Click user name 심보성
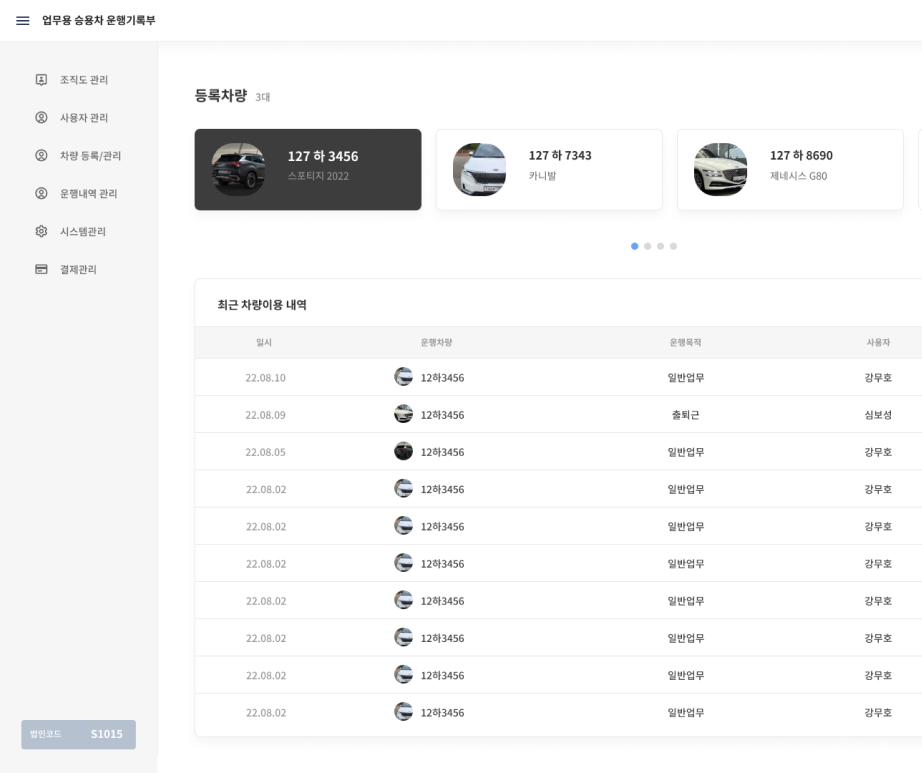 tap(878, 415)
